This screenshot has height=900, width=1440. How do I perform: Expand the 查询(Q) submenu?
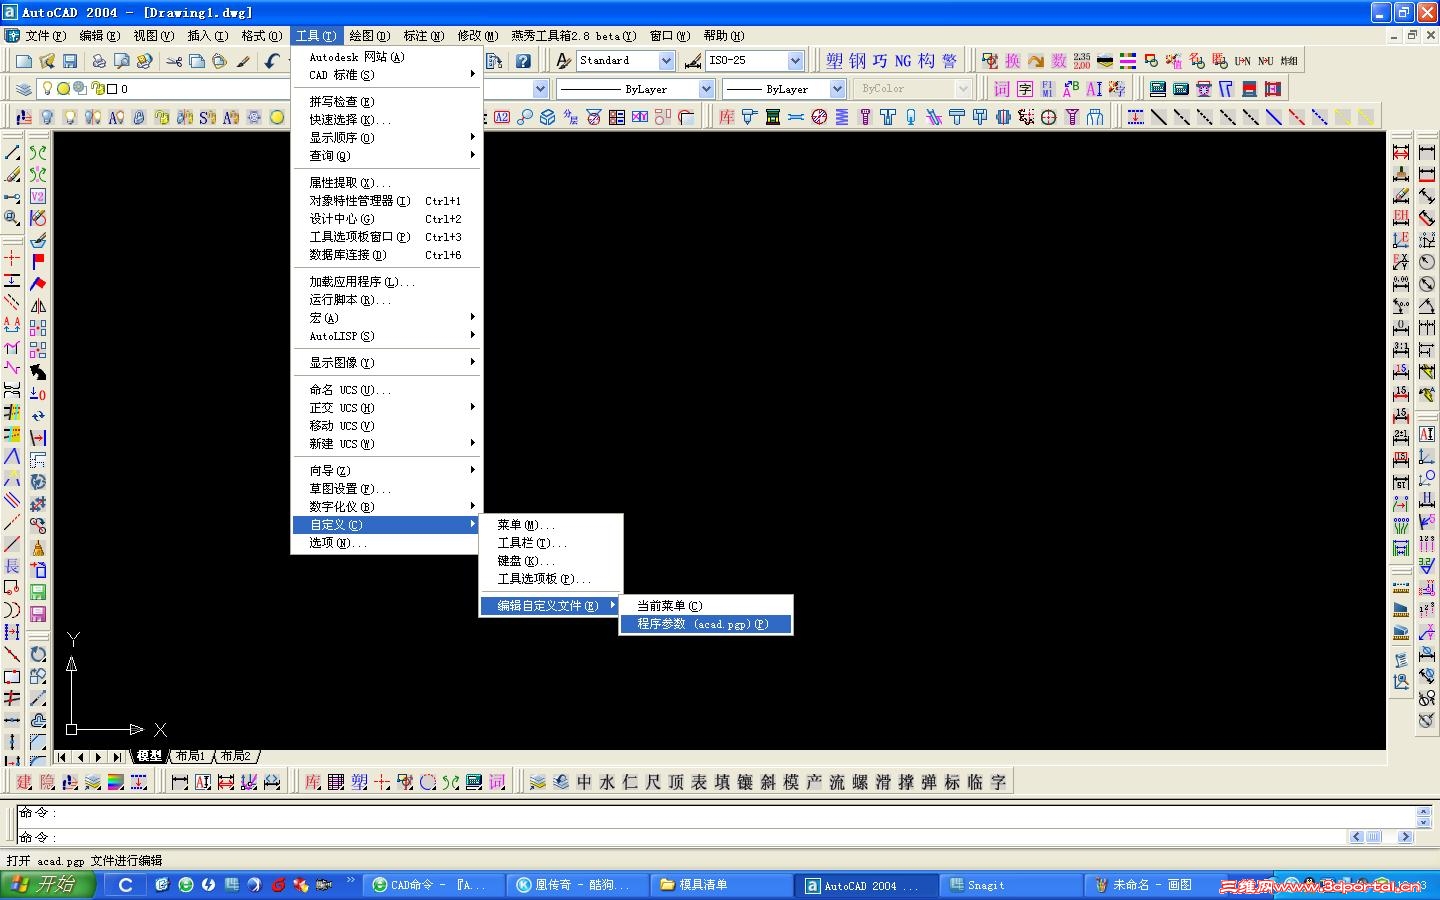tap(387, 156)
